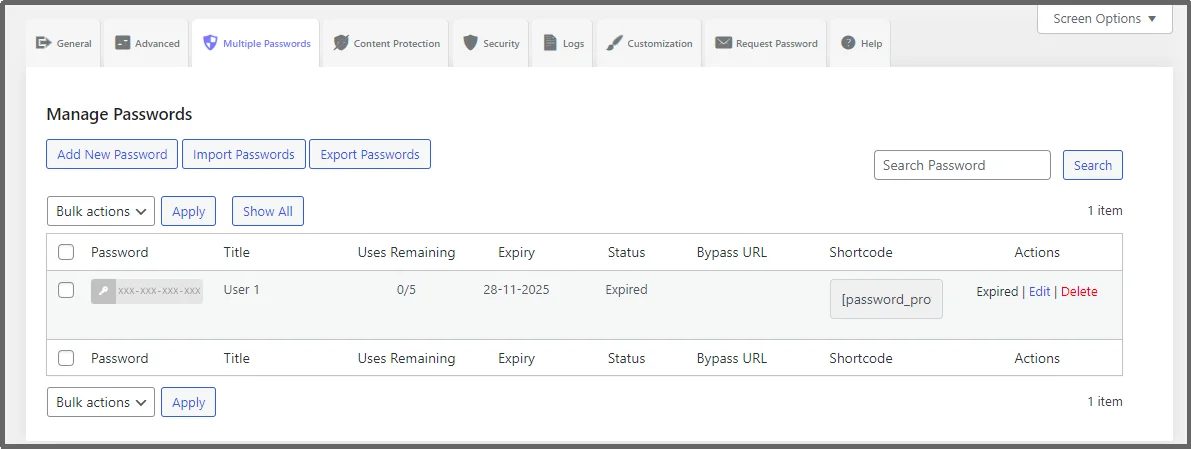Viewport: 1191px width, 449px height.
Task: Open the Logs tab
Action: tap(564, 43)
